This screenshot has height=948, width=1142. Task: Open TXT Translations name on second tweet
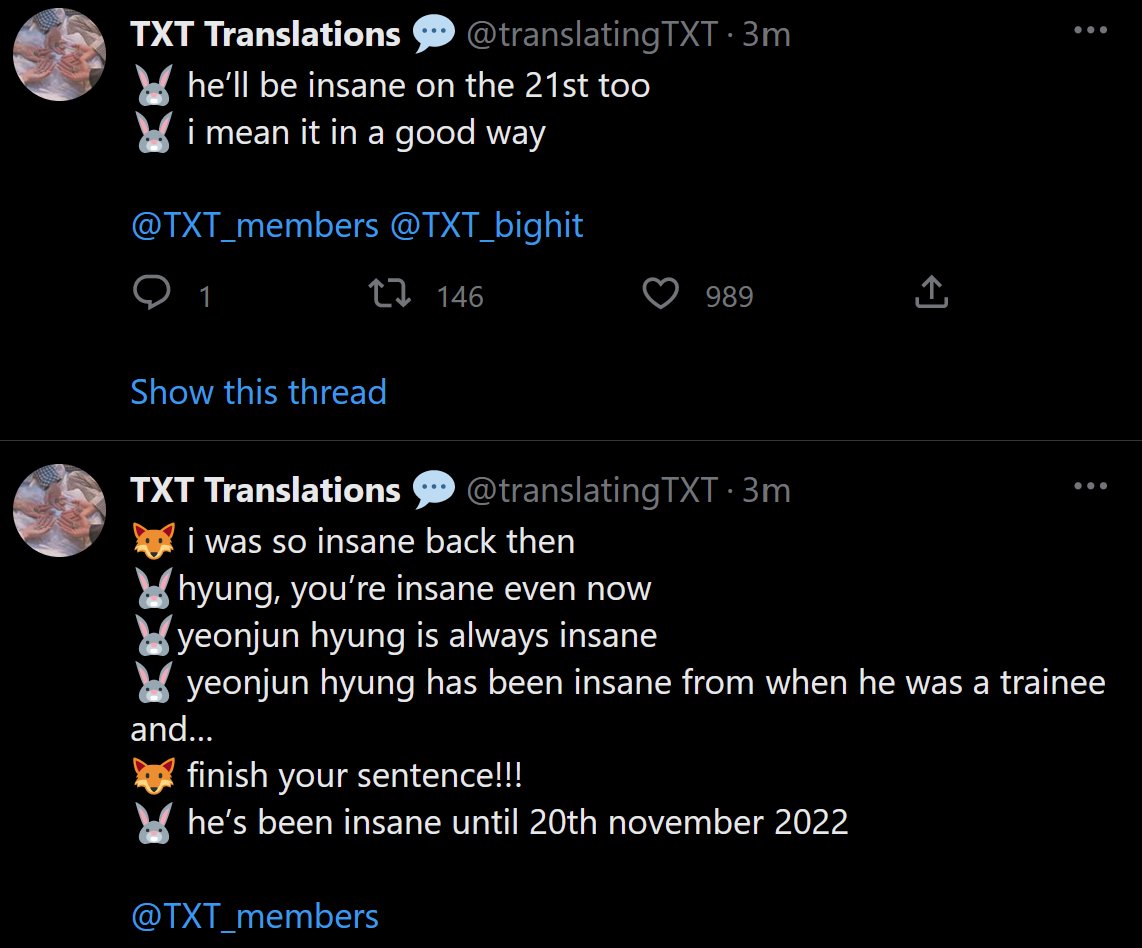265,490
